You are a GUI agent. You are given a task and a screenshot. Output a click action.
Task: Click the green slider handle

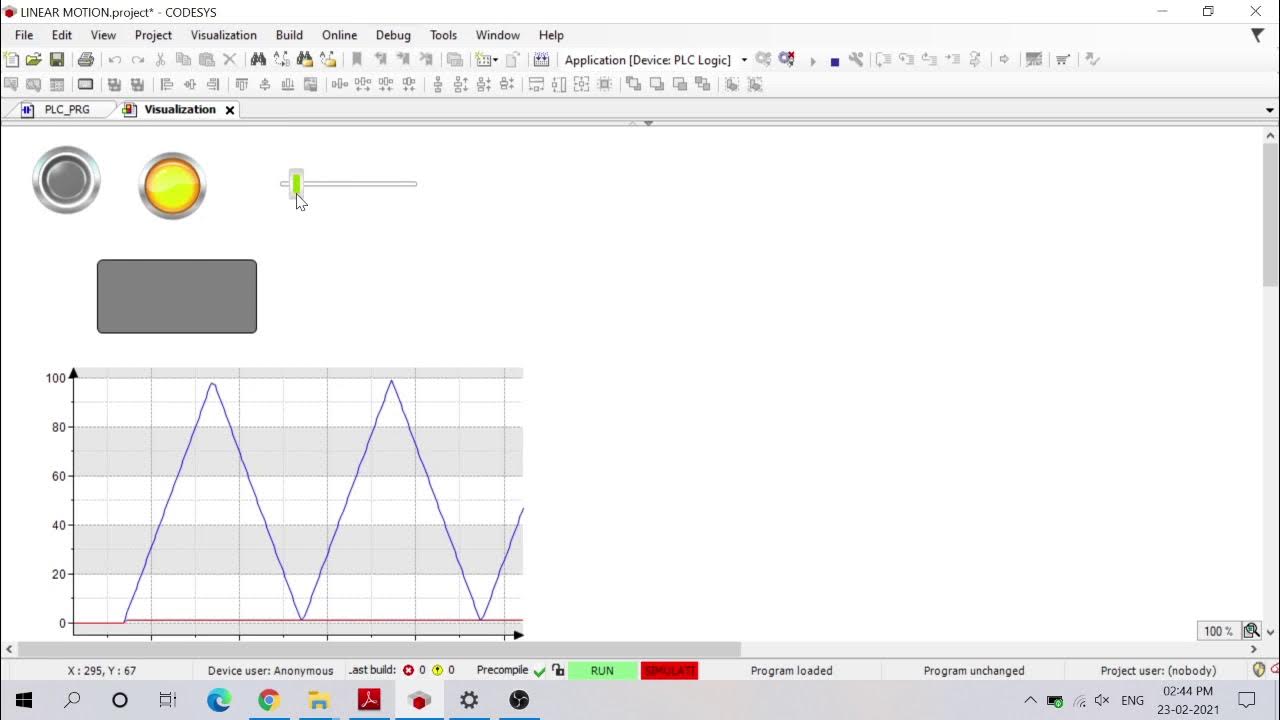pyautogui.click(x=296, y=183)
